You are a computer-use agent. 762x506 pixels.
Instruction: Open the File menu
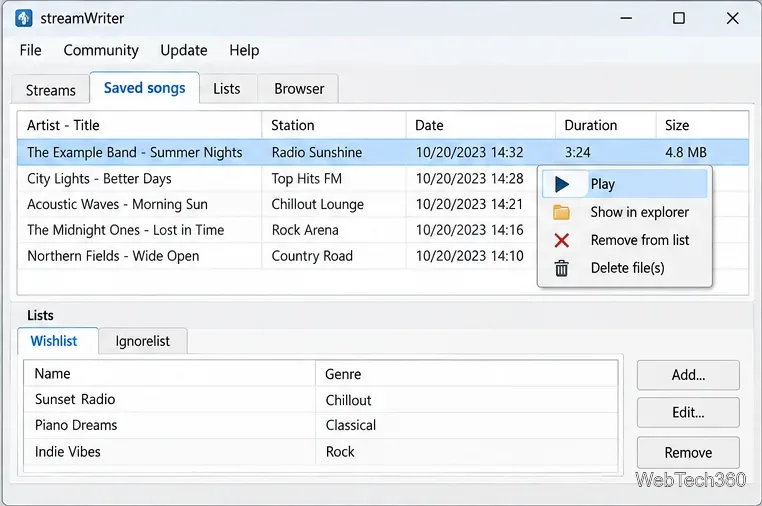(31, 50)
